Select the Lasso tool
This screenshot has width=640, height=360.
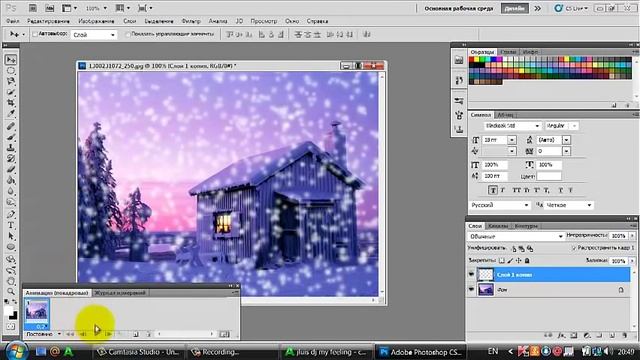coord(11,82)
